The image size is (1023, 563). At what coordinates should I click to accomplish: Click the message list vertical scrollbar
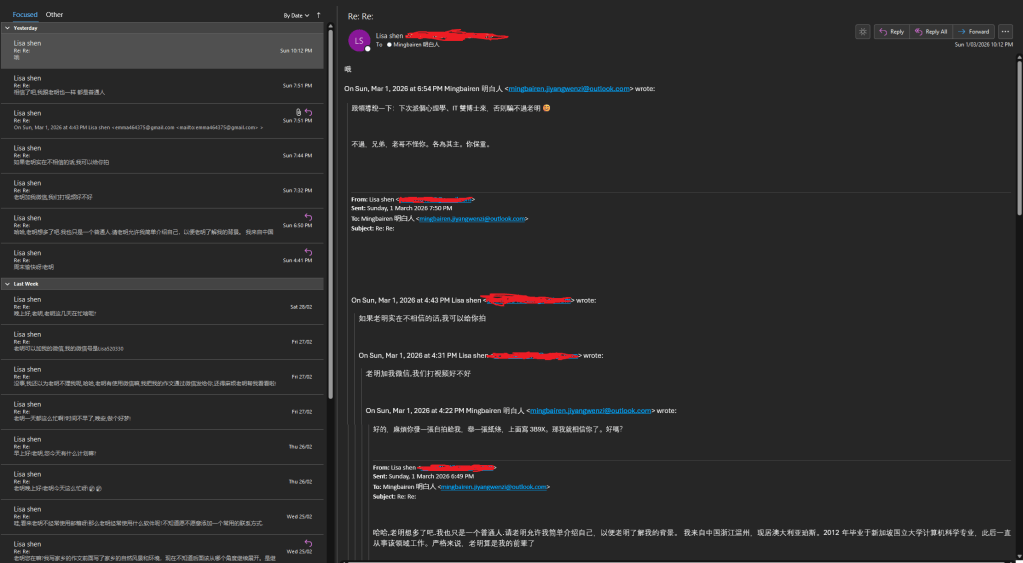(x=331, y=200)
